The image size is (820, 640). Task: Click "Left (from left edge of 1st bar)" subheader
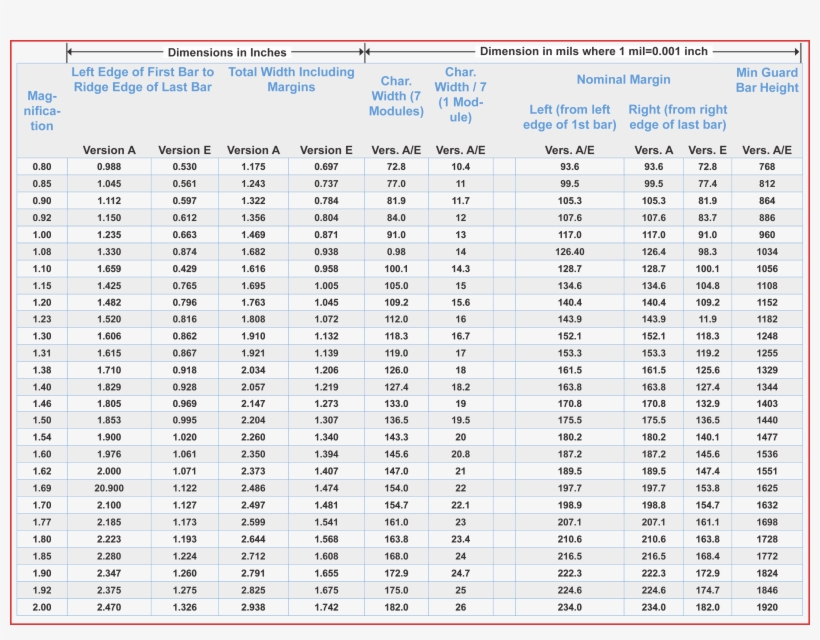pos(569,117)
